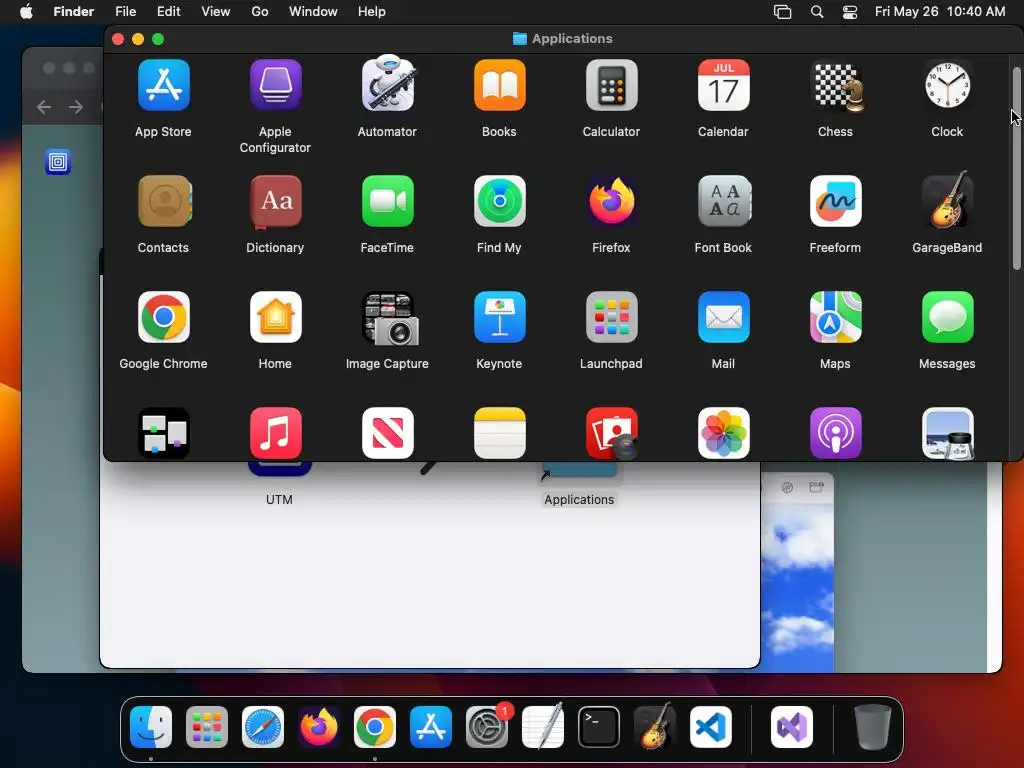Image resolution: width=1024 pixels, height=768 pixels.
Task: Launch Firefox from the Dock
Action: 319,727
